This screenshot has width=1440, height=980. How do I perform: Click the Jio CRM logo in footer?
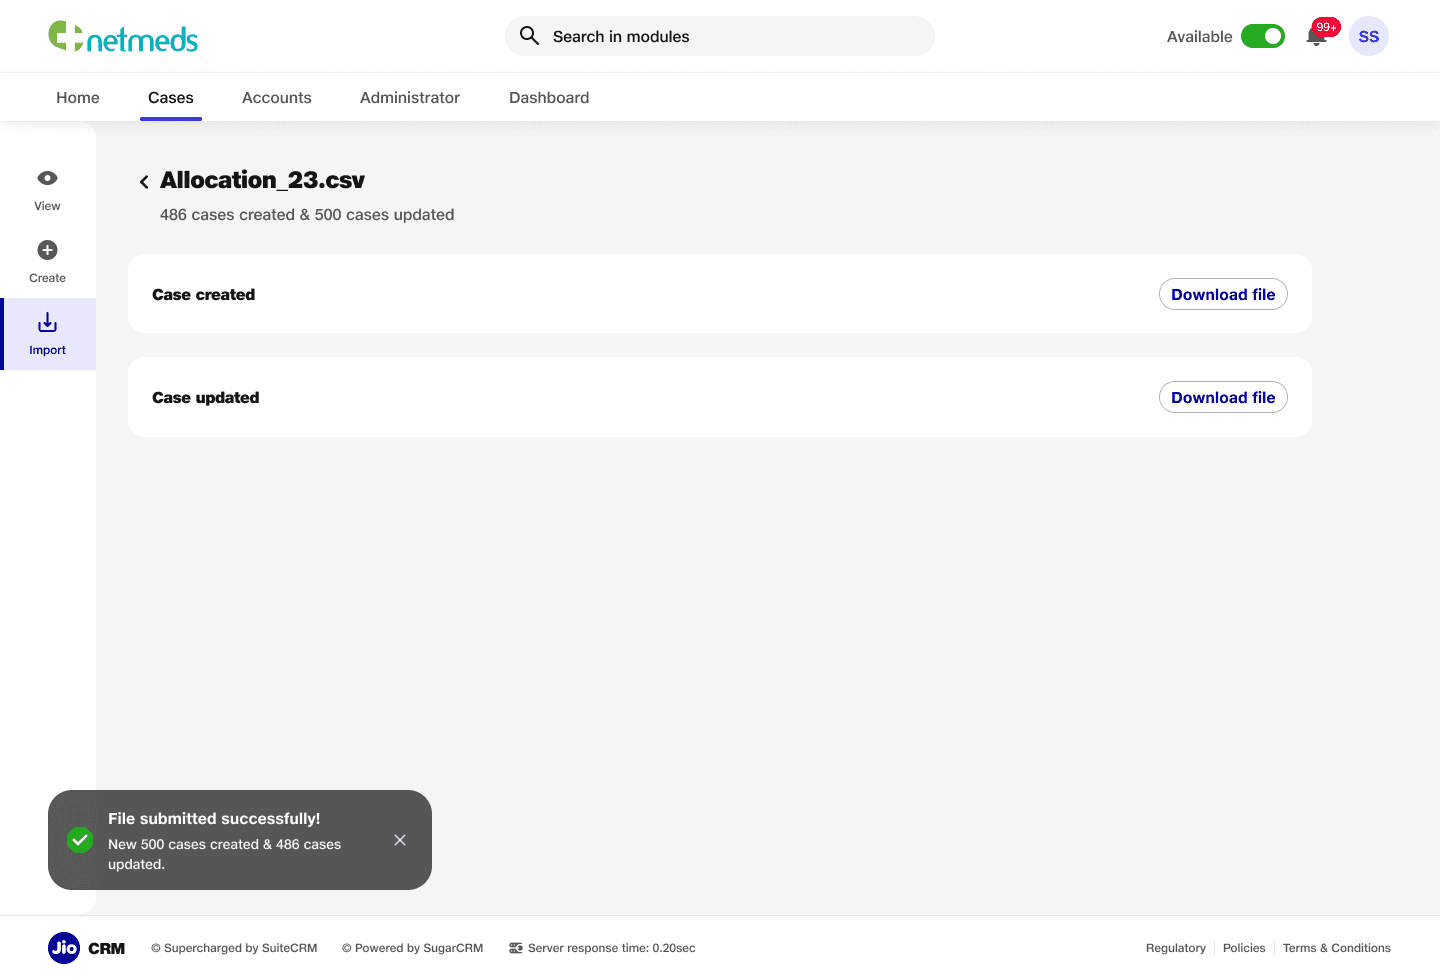pos(87,948)
